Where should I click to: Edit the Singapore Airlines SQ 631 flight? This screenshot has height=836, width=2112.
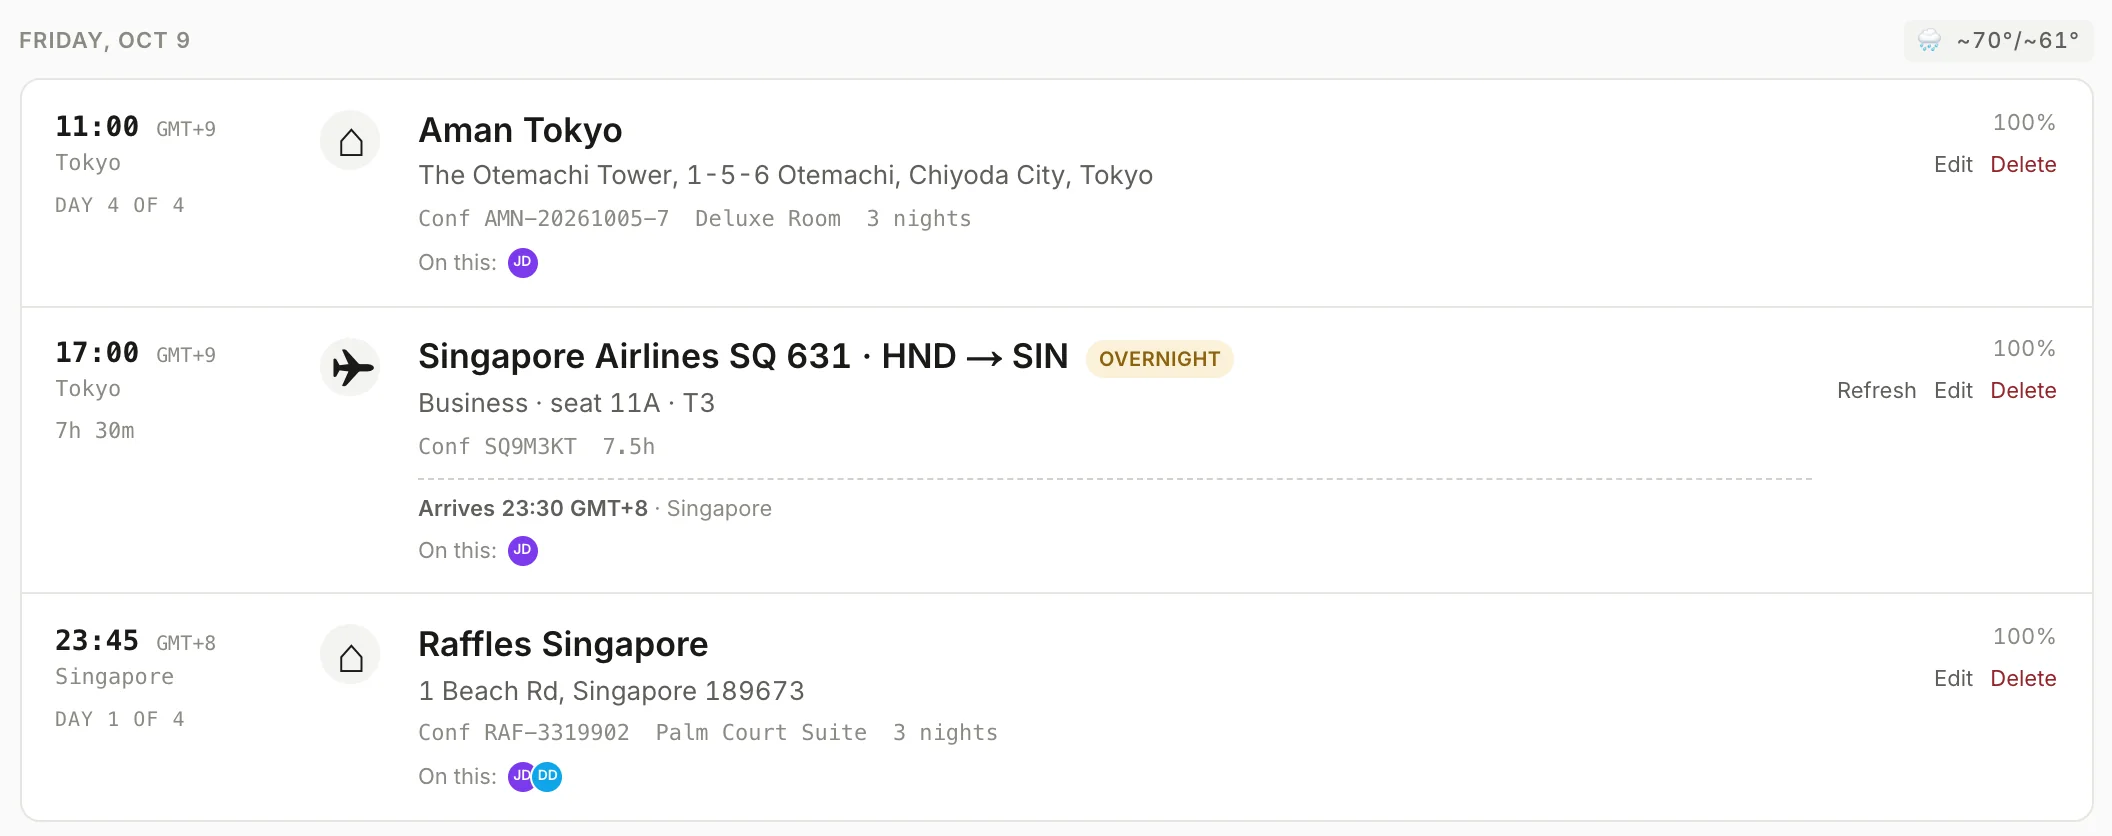pyautogui.click(x=1953, y=391)
